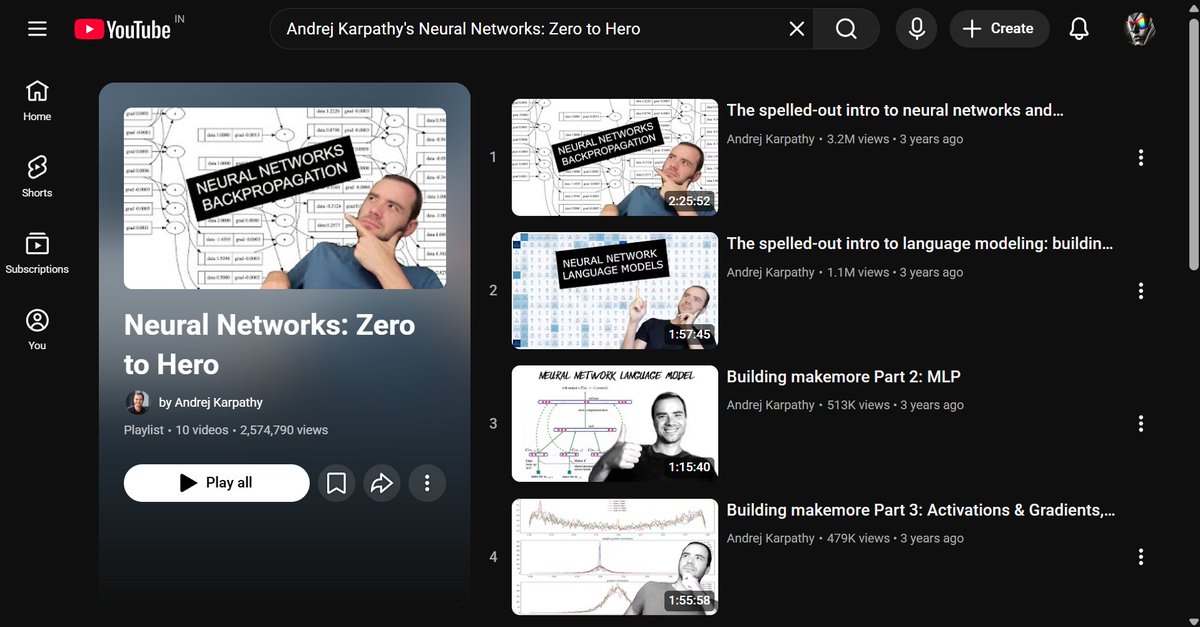This screenshot has height=627, width=1200.
Task: Click the 'Neural Networks: Zero to Hero' heading
Action: point(269,344)
